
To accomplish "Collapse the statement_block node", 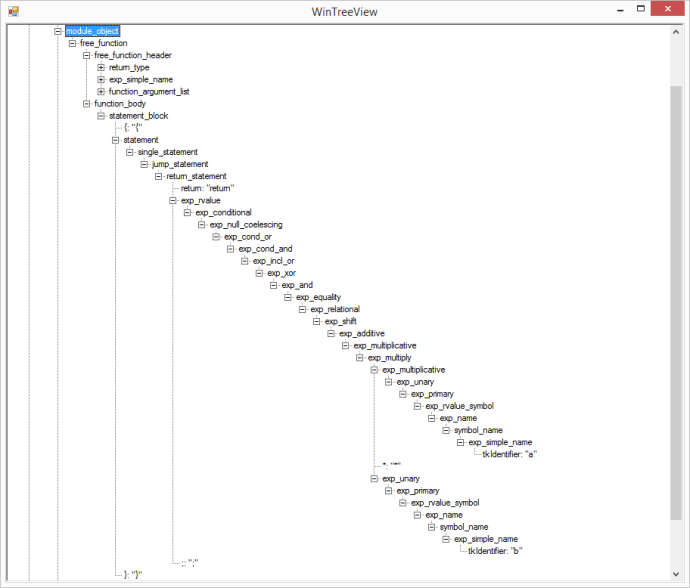I will pos(101,115).
